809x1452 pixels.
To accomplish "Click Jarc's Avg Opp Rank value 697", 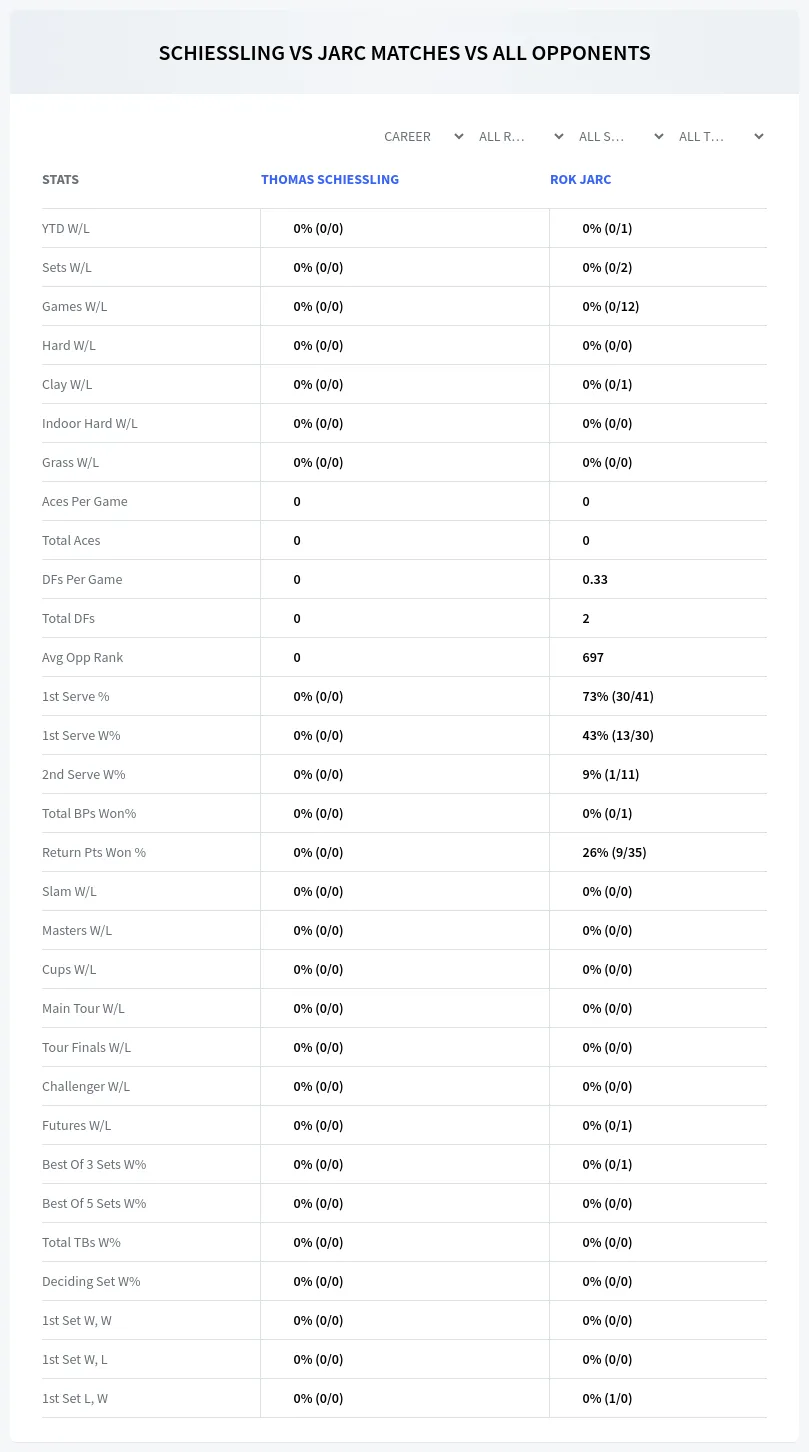I will click(593, 657).
